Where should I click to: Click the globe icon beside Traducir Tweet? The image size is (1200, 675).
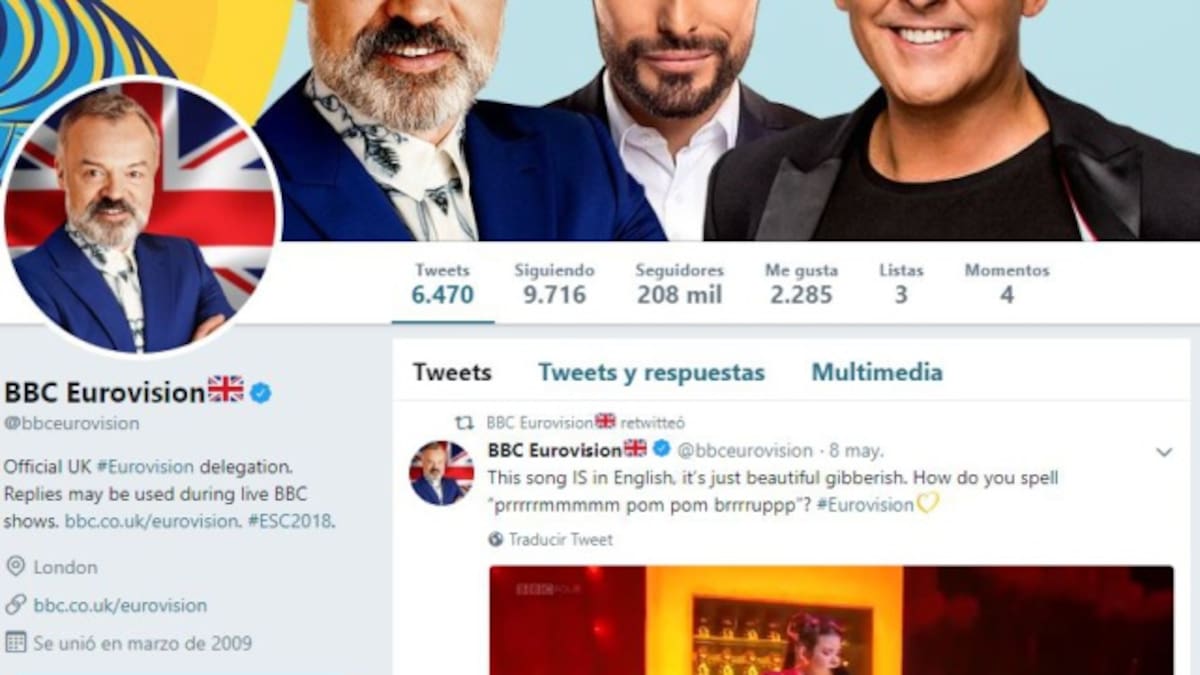point(496,540)
